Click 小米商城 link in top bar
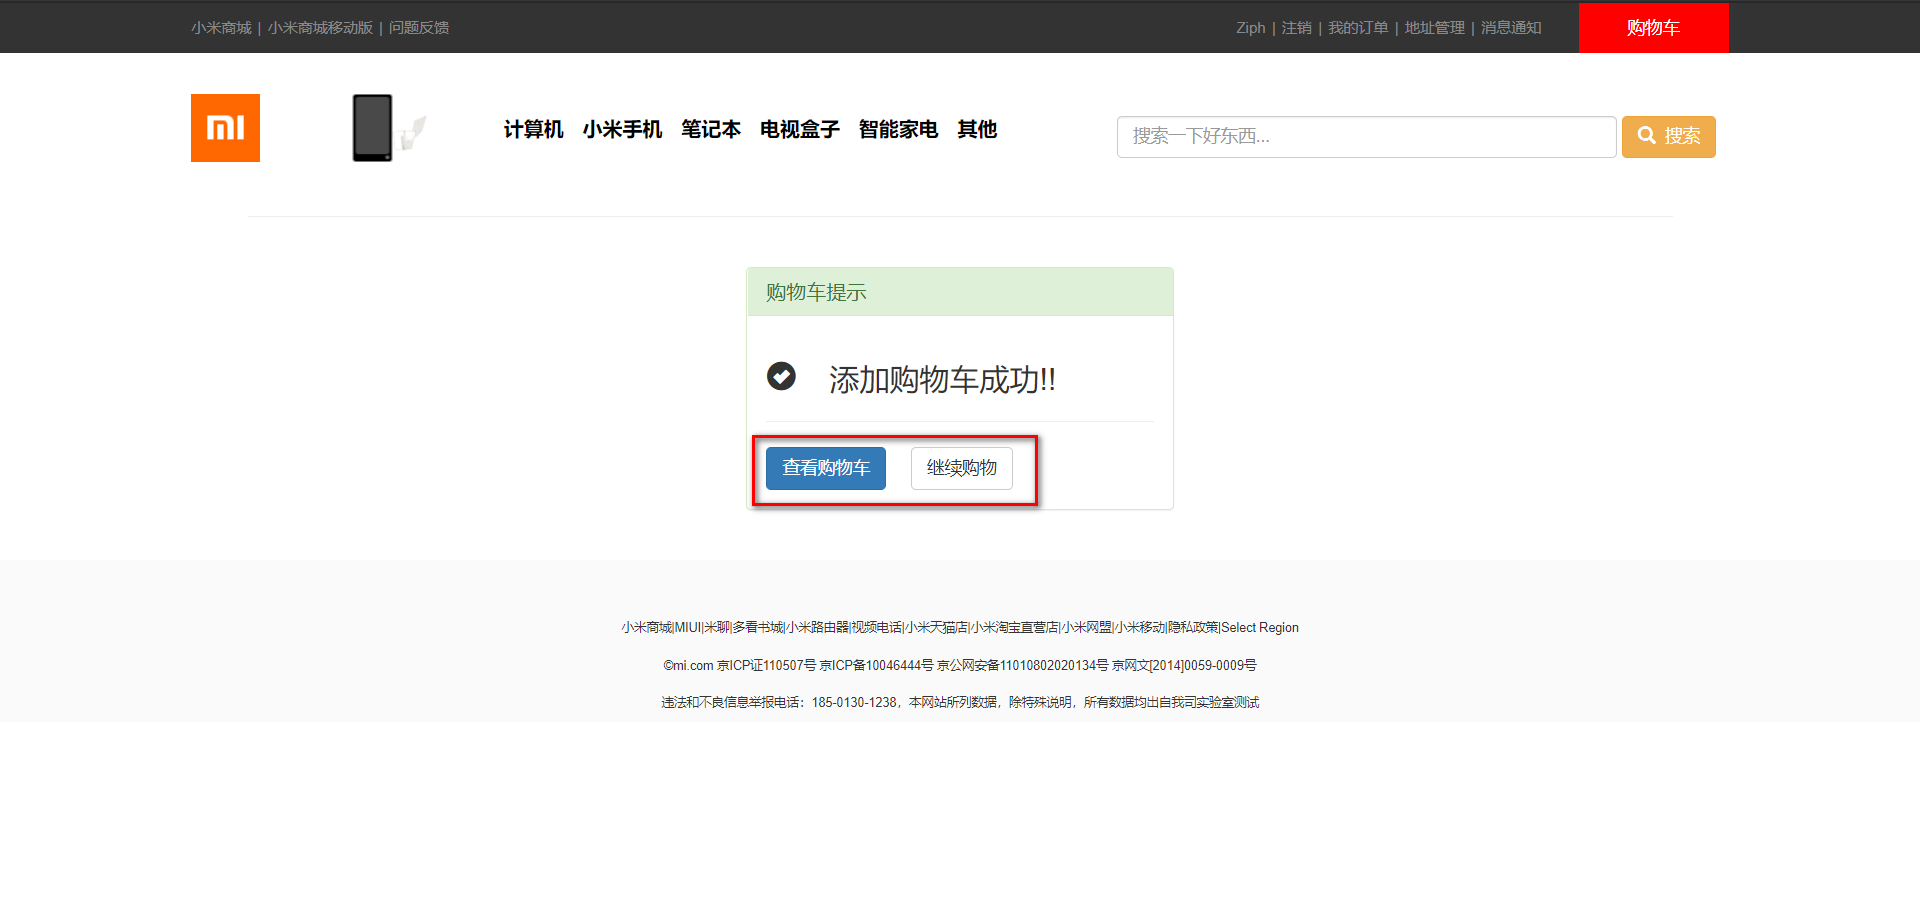The width and height of the screenshot is (1920, 903). [221, 28]
